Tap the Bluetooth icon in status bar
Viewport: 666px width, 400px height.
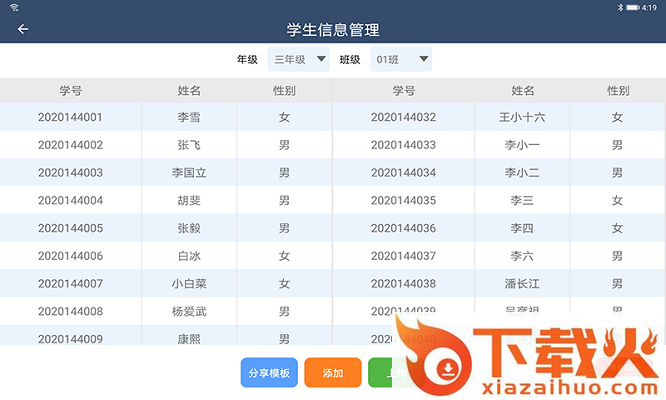(x=620, y=7)
